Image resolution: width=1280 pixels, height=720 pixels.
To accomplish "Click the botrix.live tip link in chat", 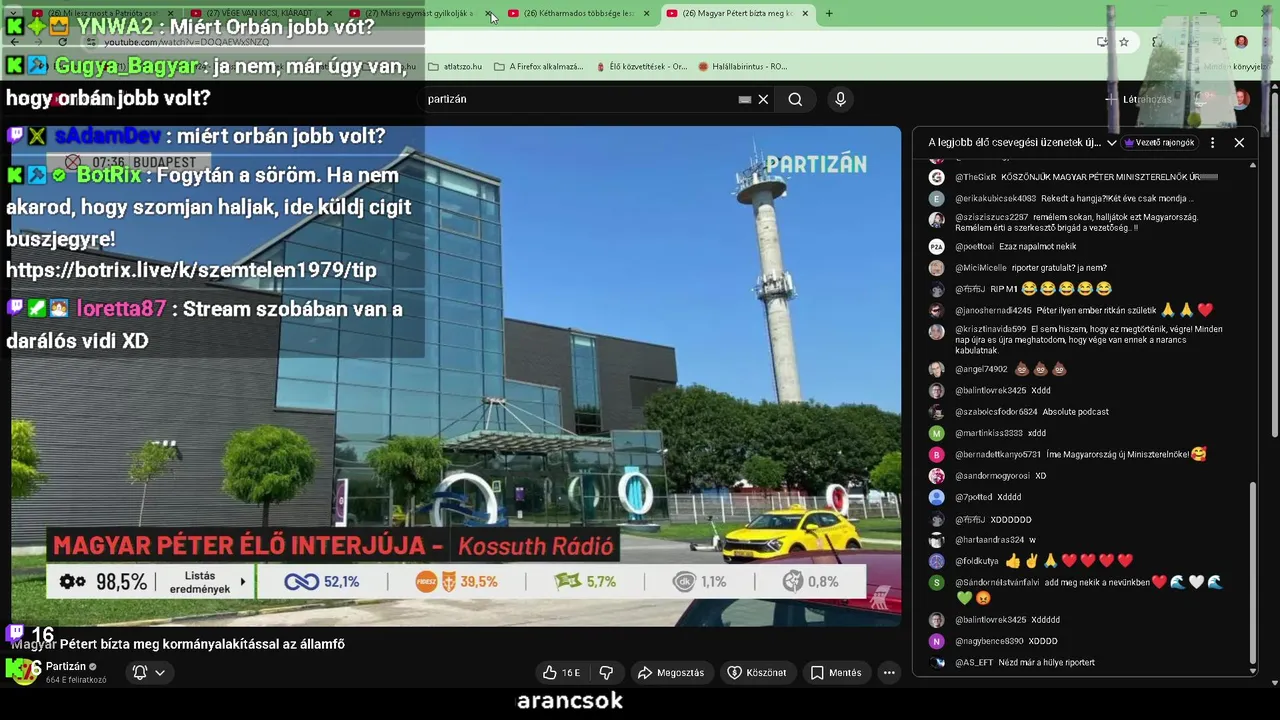I will 191,270.
